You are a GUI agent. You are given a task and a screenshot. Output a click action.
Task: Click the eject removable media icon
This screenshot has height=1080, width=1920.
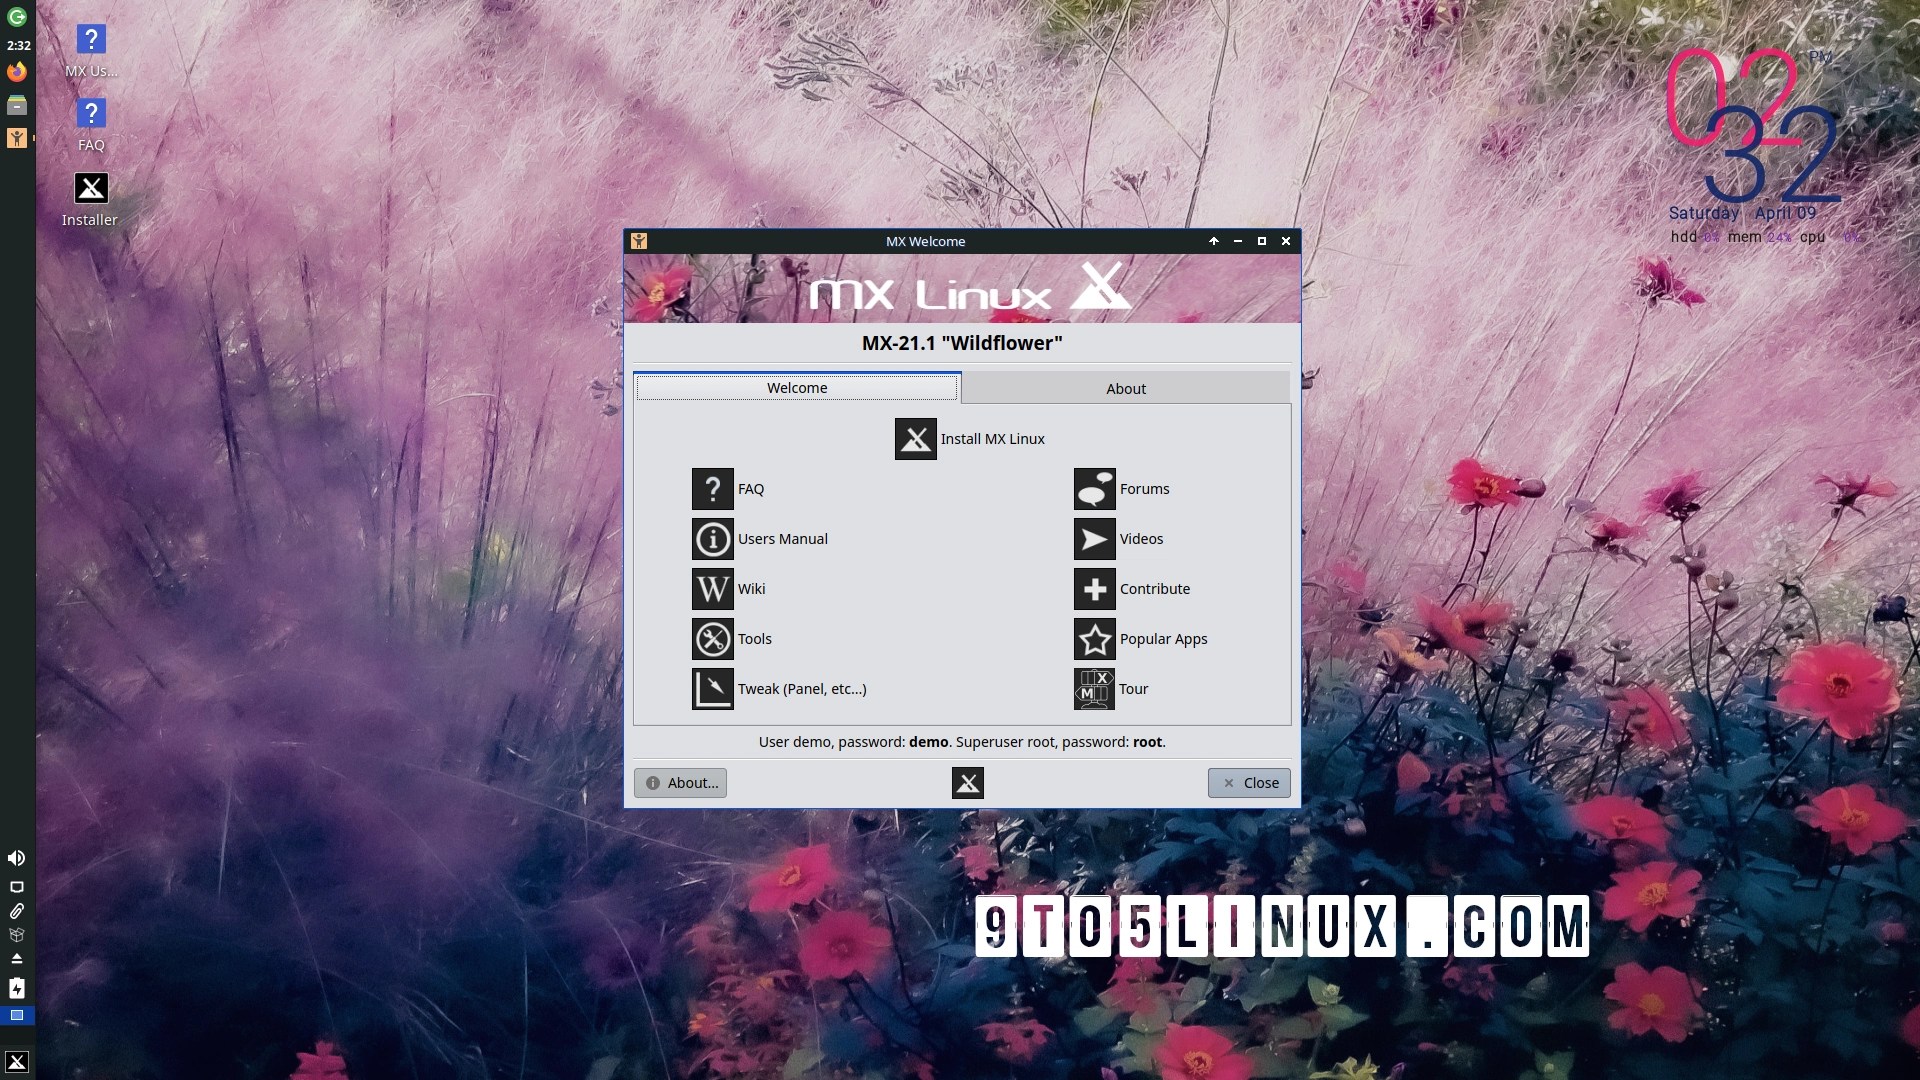17,958
